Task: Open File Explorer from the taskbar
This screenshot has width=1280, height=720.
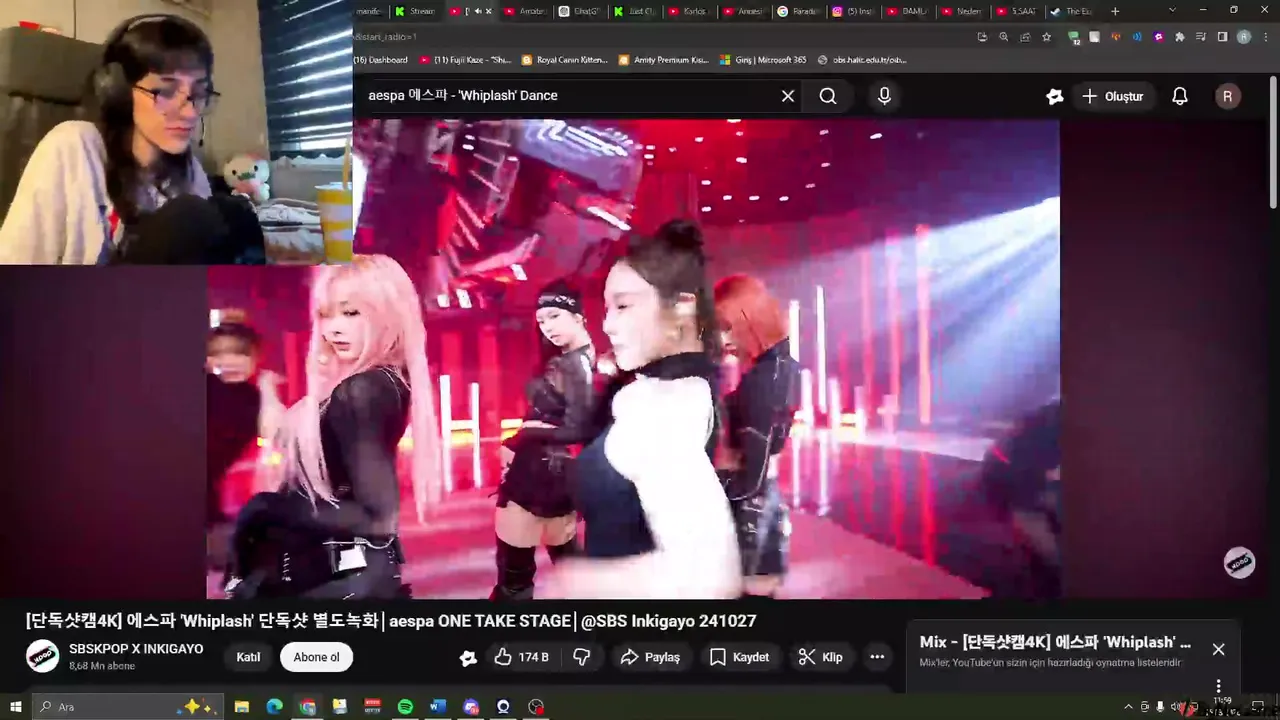Action: 241,707
